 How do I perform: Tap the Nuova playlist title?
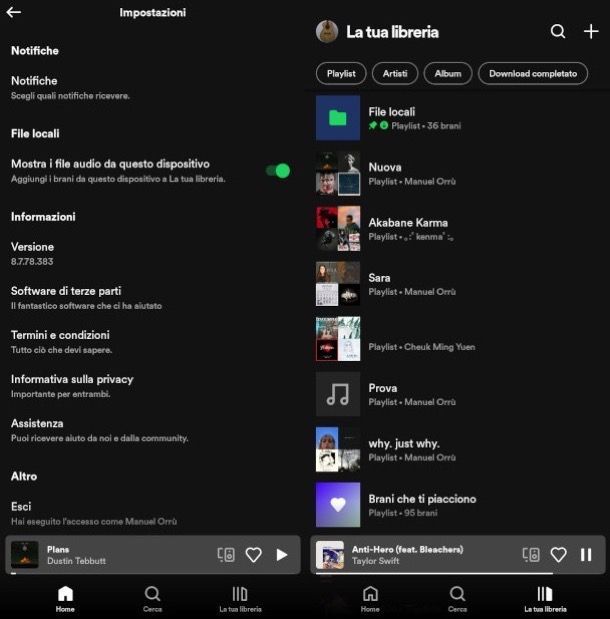tap(385, 167)
